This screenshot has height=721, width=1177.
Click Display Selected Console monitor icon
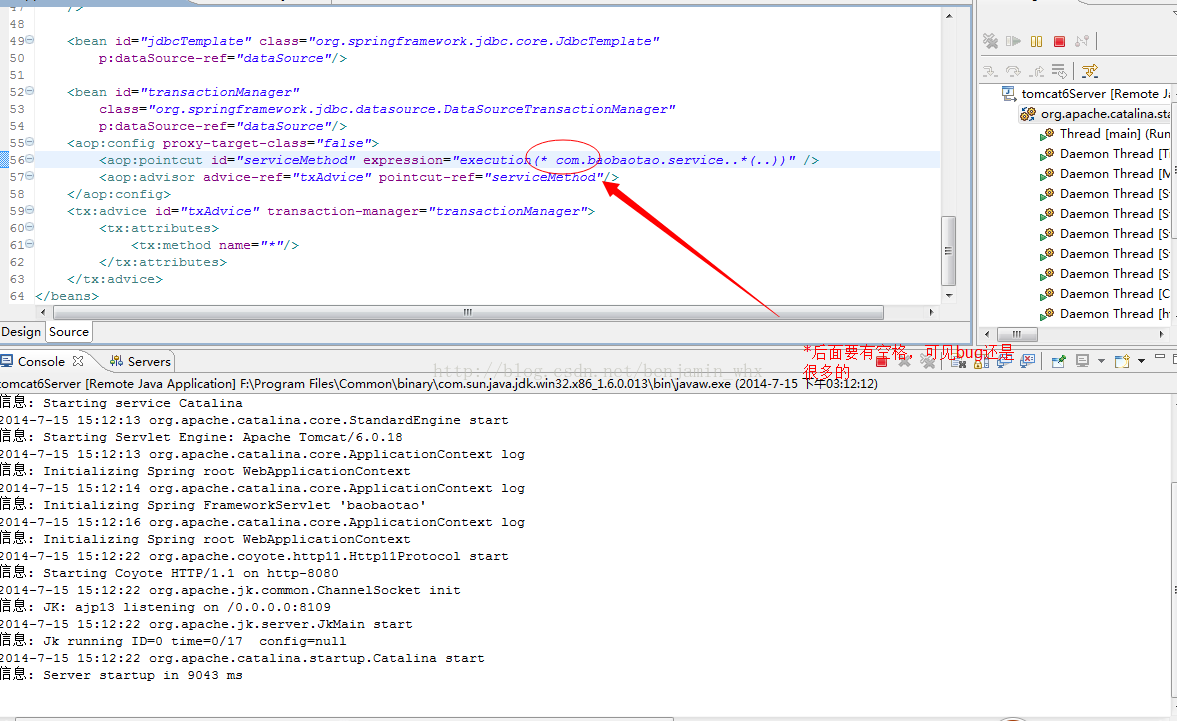1082,362
